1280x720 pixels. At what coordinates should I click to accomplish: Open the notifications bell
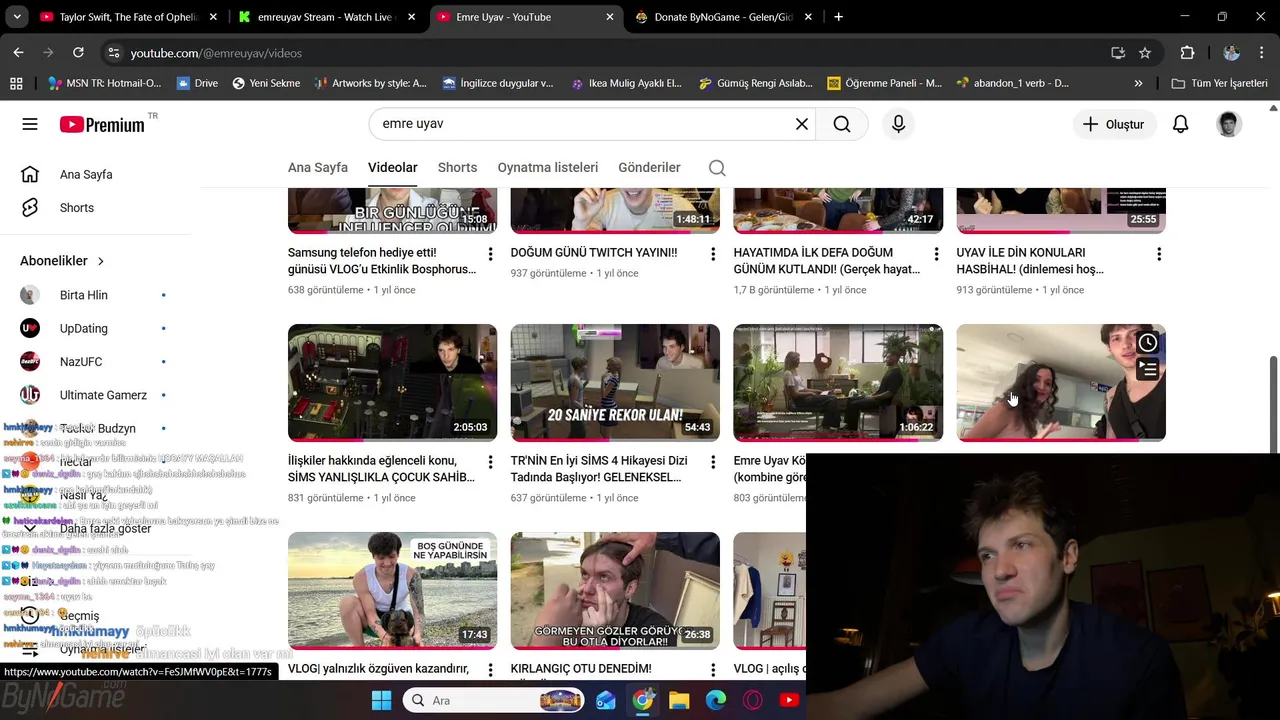tap(1181, 124)
